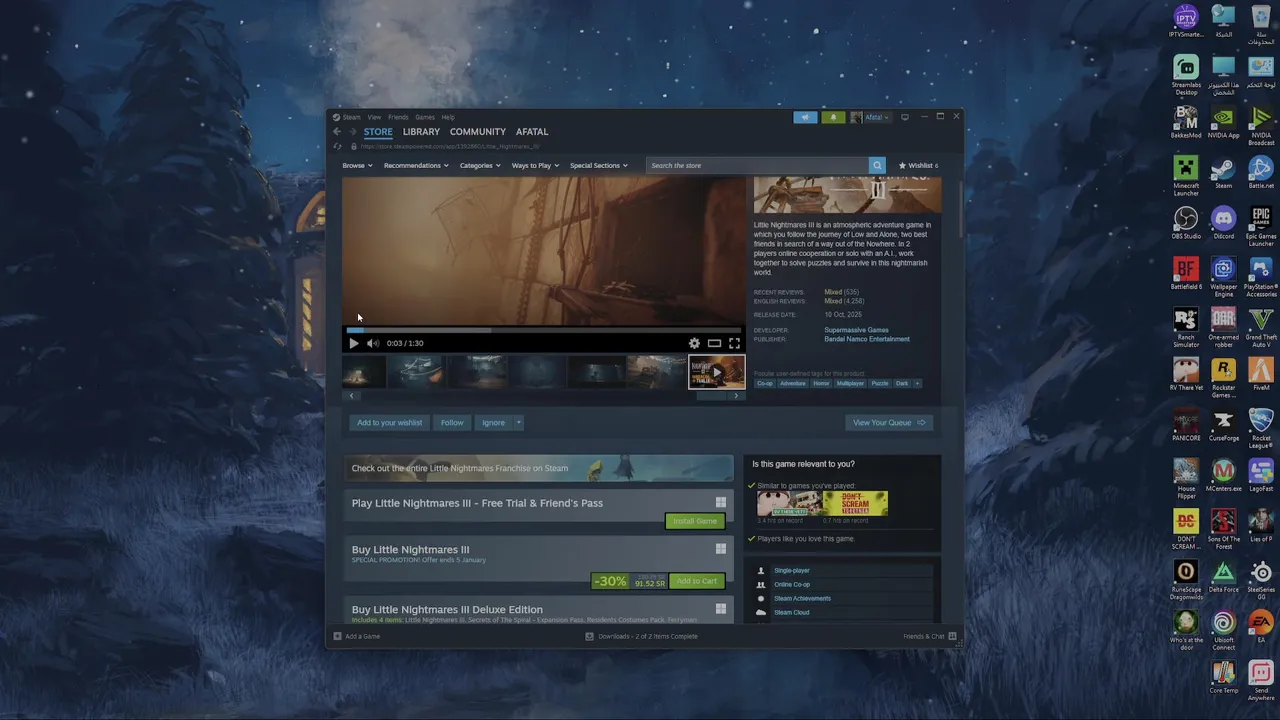
Task: Open Supermassive Games developer link
Action: click(856, 330)
